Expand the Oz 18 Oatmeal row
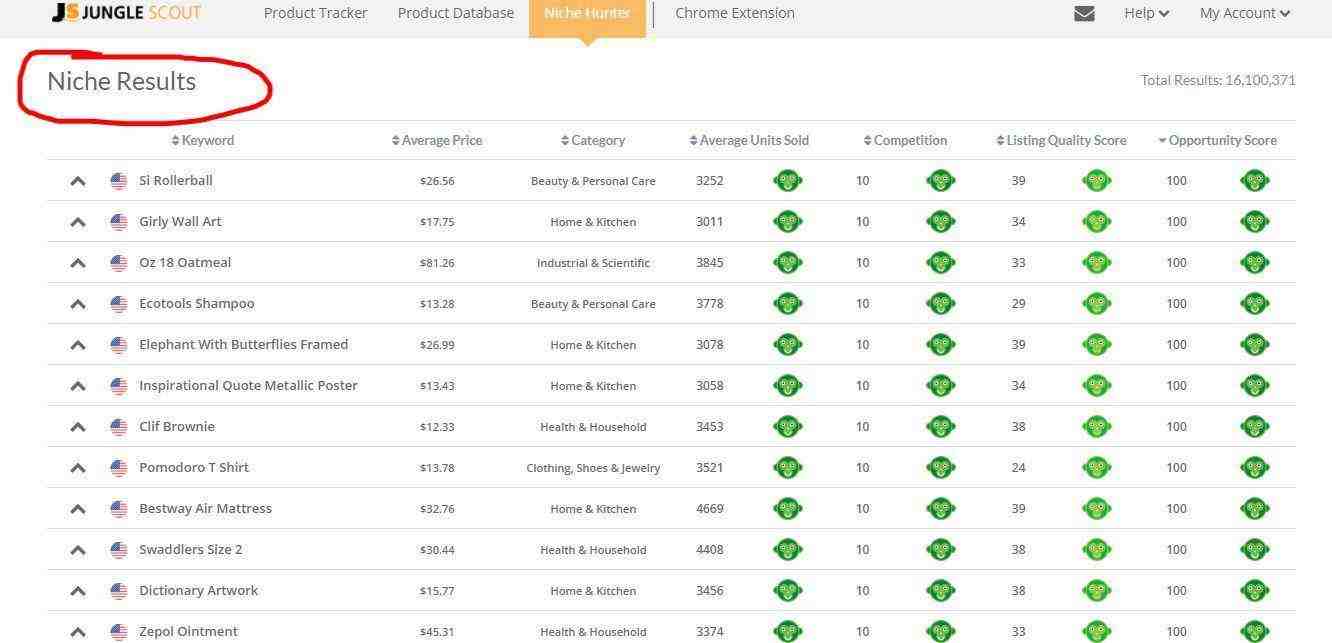1332x643 pixels. [x=78, y=263]
